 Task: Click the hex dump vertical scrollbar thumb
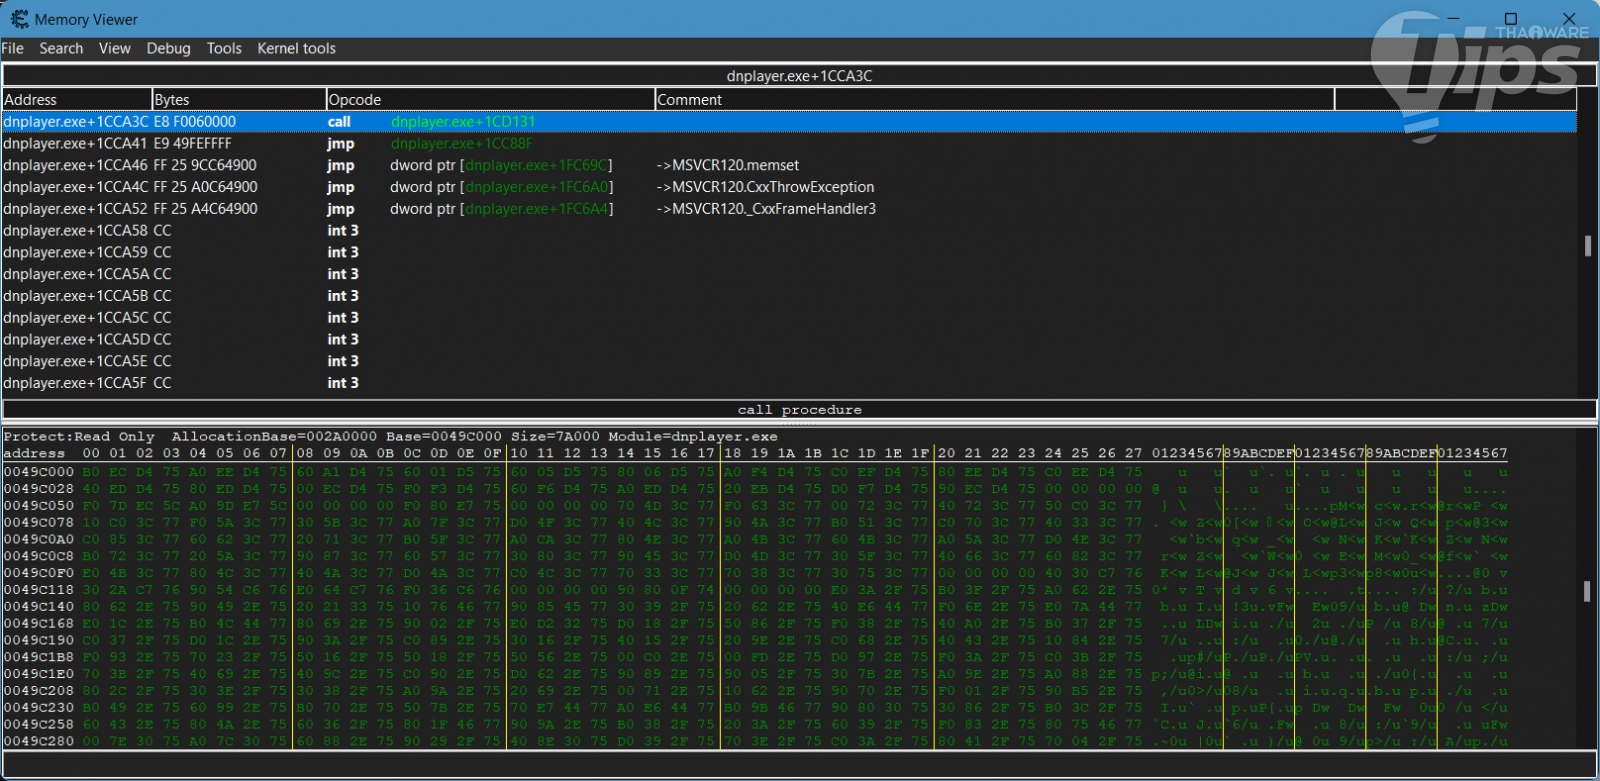(x=1587, y=591)
